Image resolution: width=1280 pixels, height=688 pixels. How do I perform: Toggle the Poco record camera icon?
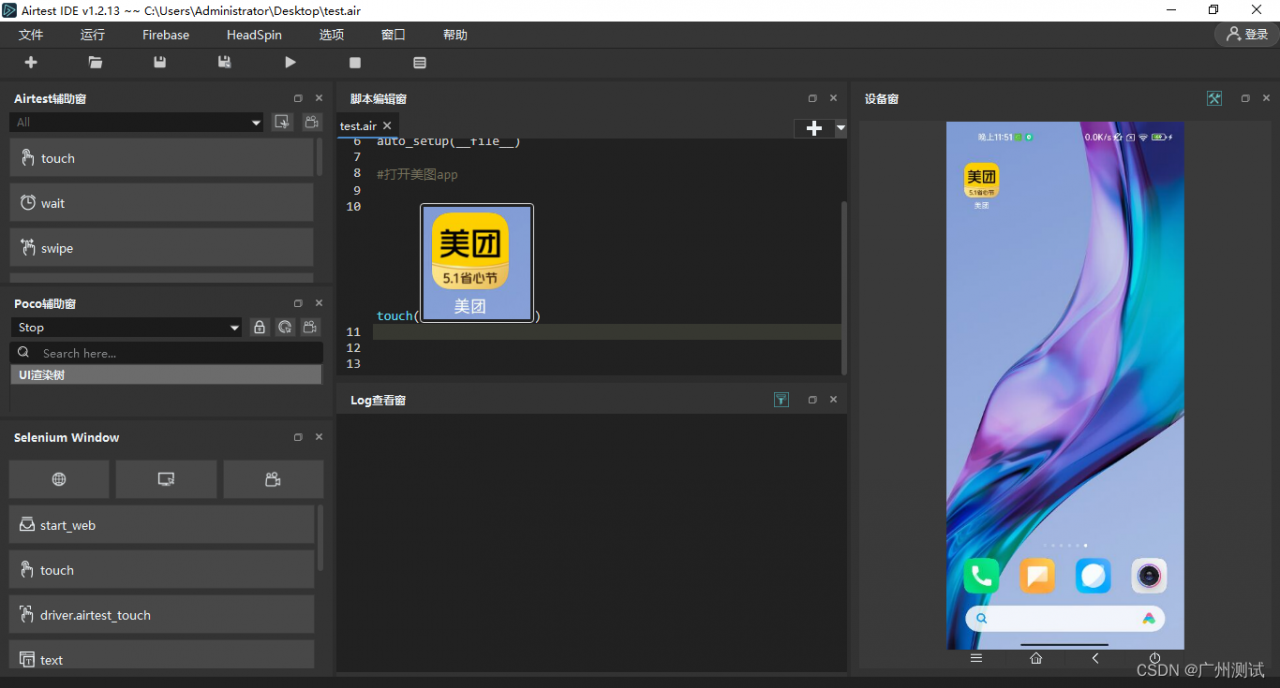click(311, 327)
